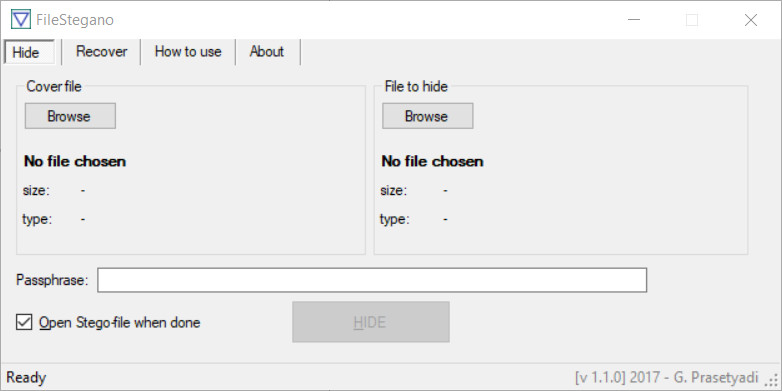
Task: Open the How to use tab
Action: (188, 52)
